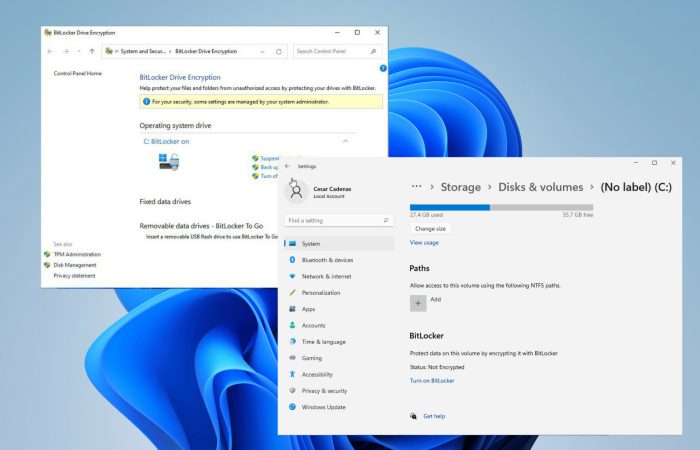Click Search Control Panel field

click(x=337, y=51)
